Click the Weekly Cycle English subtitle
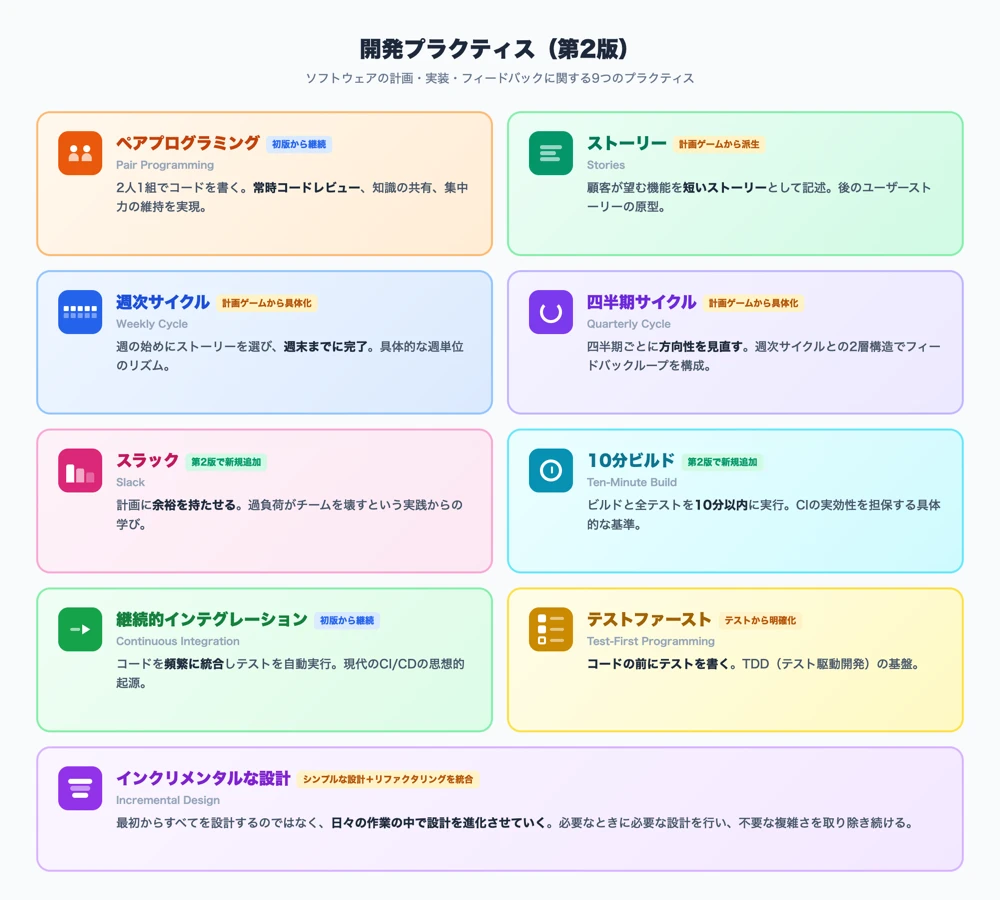The height and width of the screenshot is (900, 1000). (152, 324)
